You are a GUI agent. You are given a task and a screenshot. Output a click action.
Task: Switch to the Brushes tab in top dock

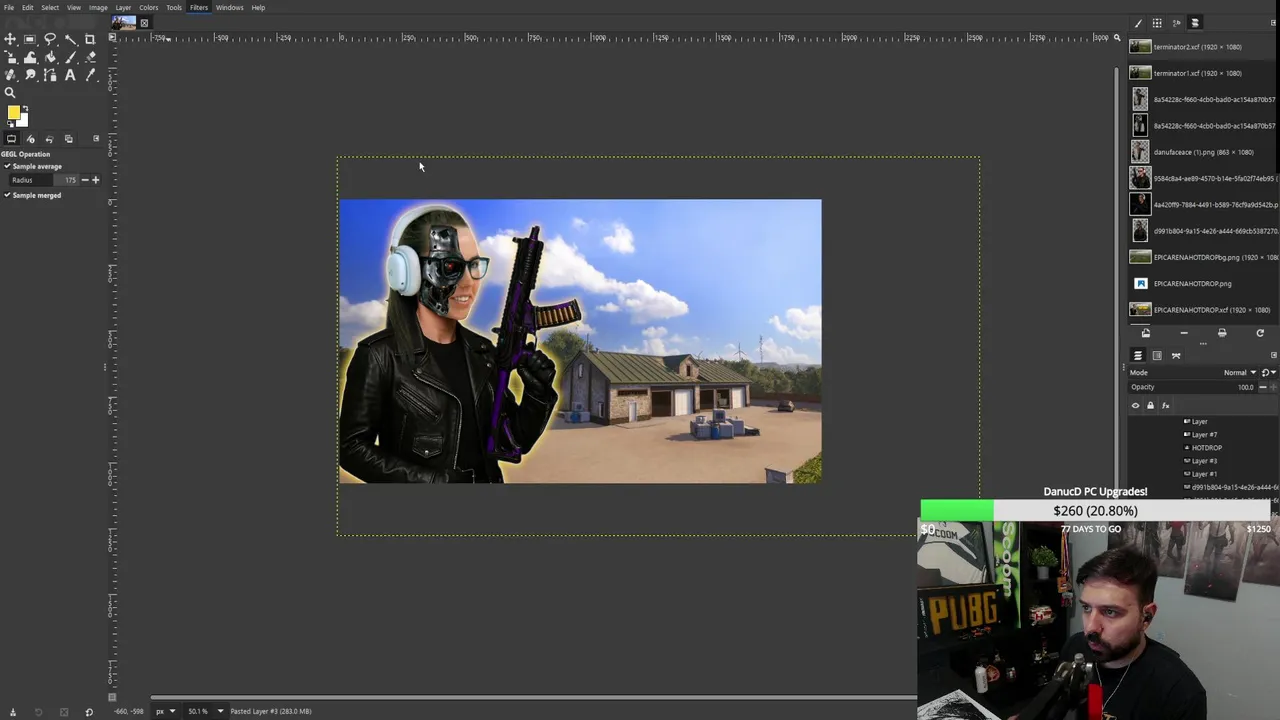coord(1138,23)
